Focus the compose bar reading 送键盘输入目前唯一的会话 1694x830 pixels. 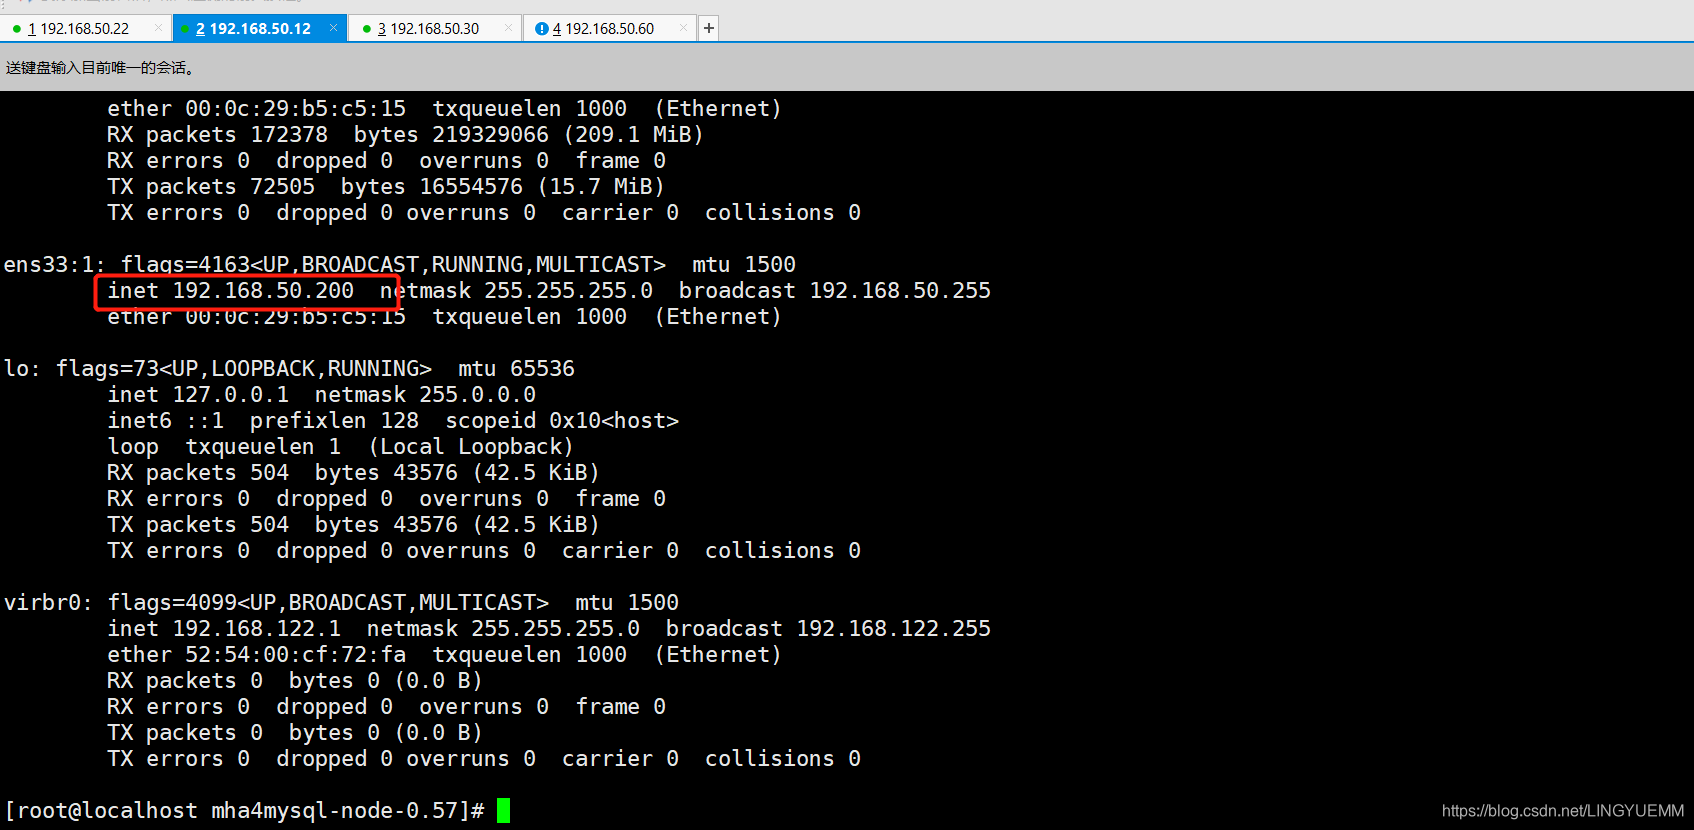(847, 68)
